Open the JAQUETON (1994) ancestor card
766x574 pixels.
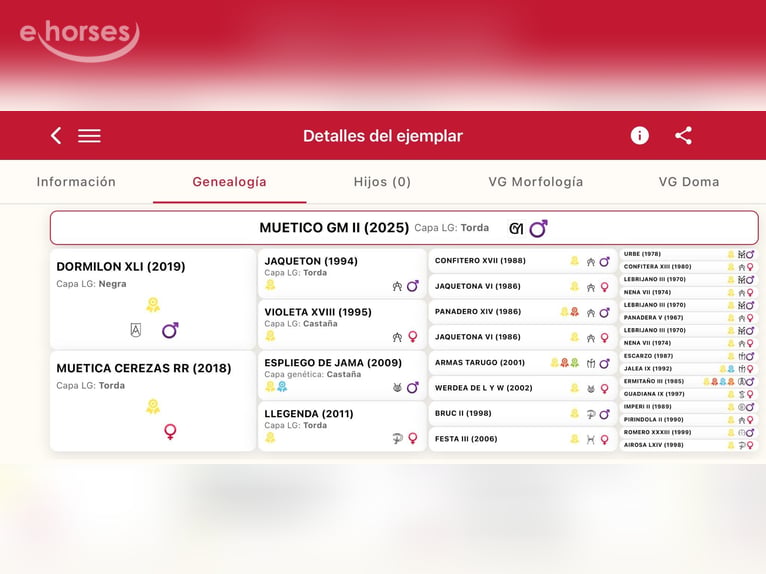(342, 274)
